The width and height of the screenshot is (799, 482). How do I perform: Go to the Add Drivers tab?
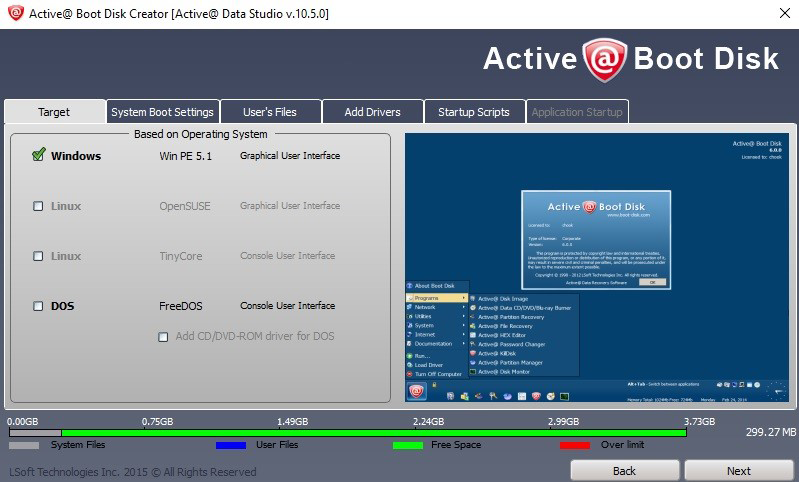[372, 112]
